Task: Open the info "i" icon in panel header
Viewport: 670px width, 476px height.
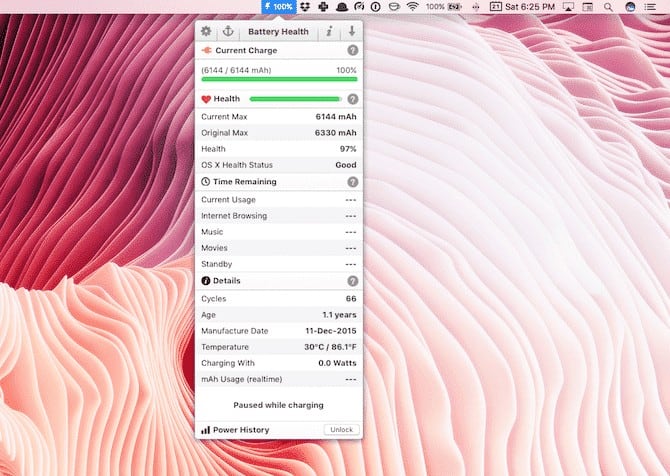Action: 329,32
